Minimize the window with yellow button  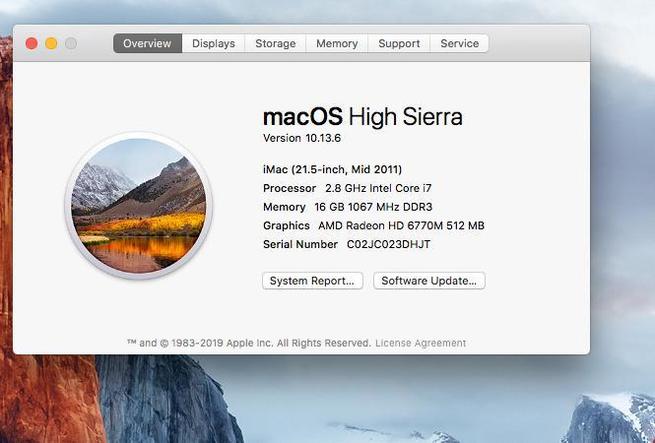(51, 43)
